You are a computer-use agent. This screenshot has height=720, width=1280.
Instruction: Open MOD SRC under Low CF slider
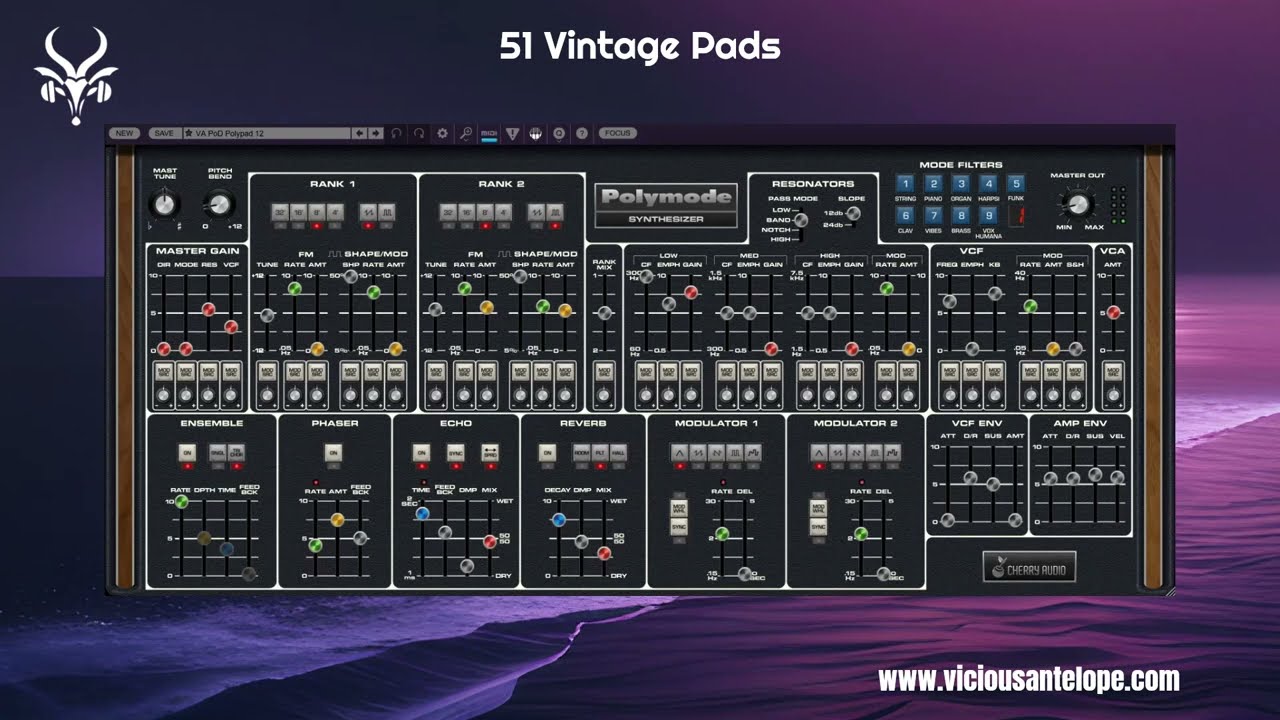pyautogui.click(x=646, y=372)
